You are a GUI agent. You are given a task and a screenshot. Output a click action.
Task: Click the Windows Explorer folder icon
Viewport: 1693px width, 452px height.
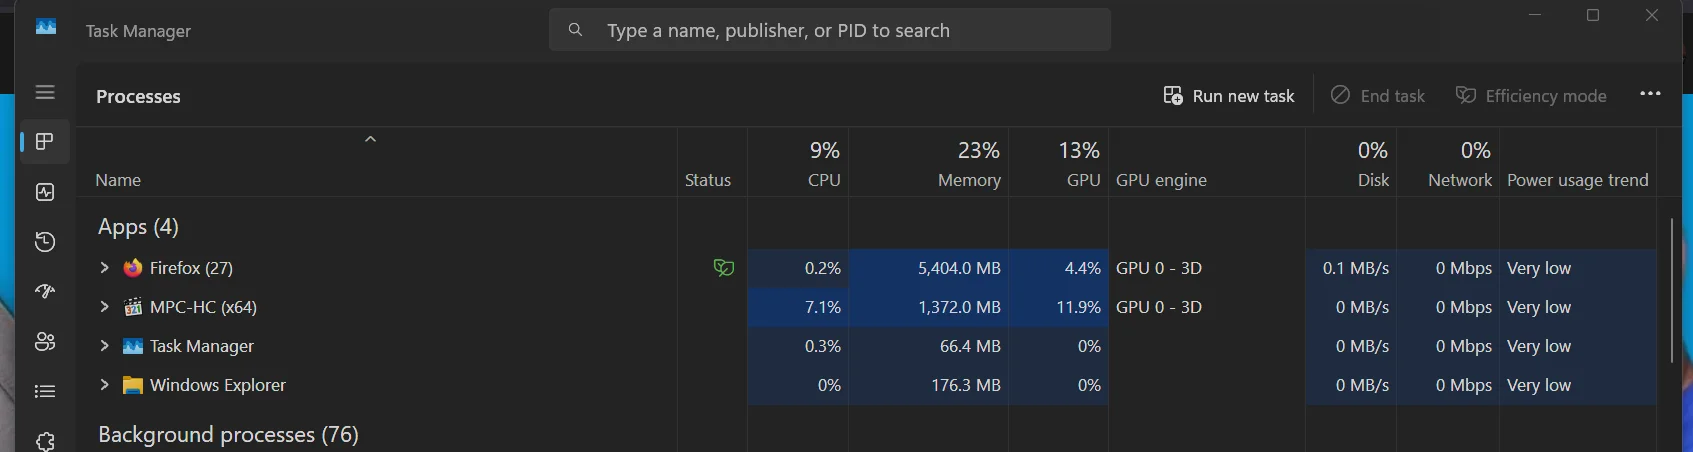click(x=133, y=385)
